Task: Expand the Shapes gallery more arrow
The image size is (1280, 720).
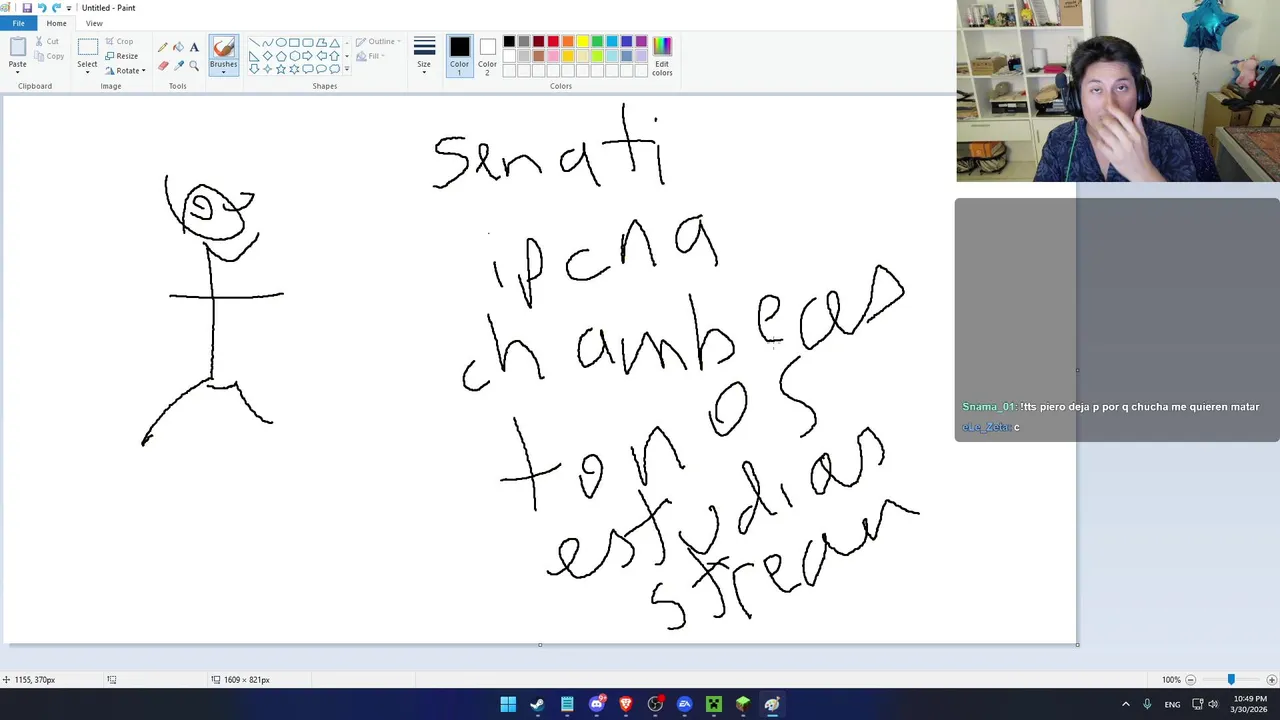Action: pos(347,69)
